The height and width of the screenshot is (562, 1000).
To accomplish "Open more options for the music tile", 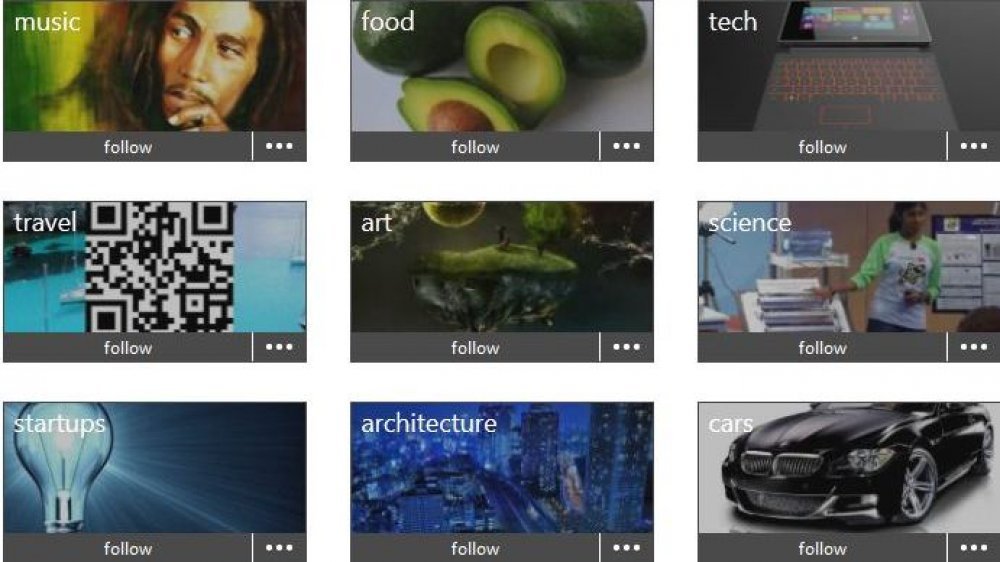I will point(279,147).
